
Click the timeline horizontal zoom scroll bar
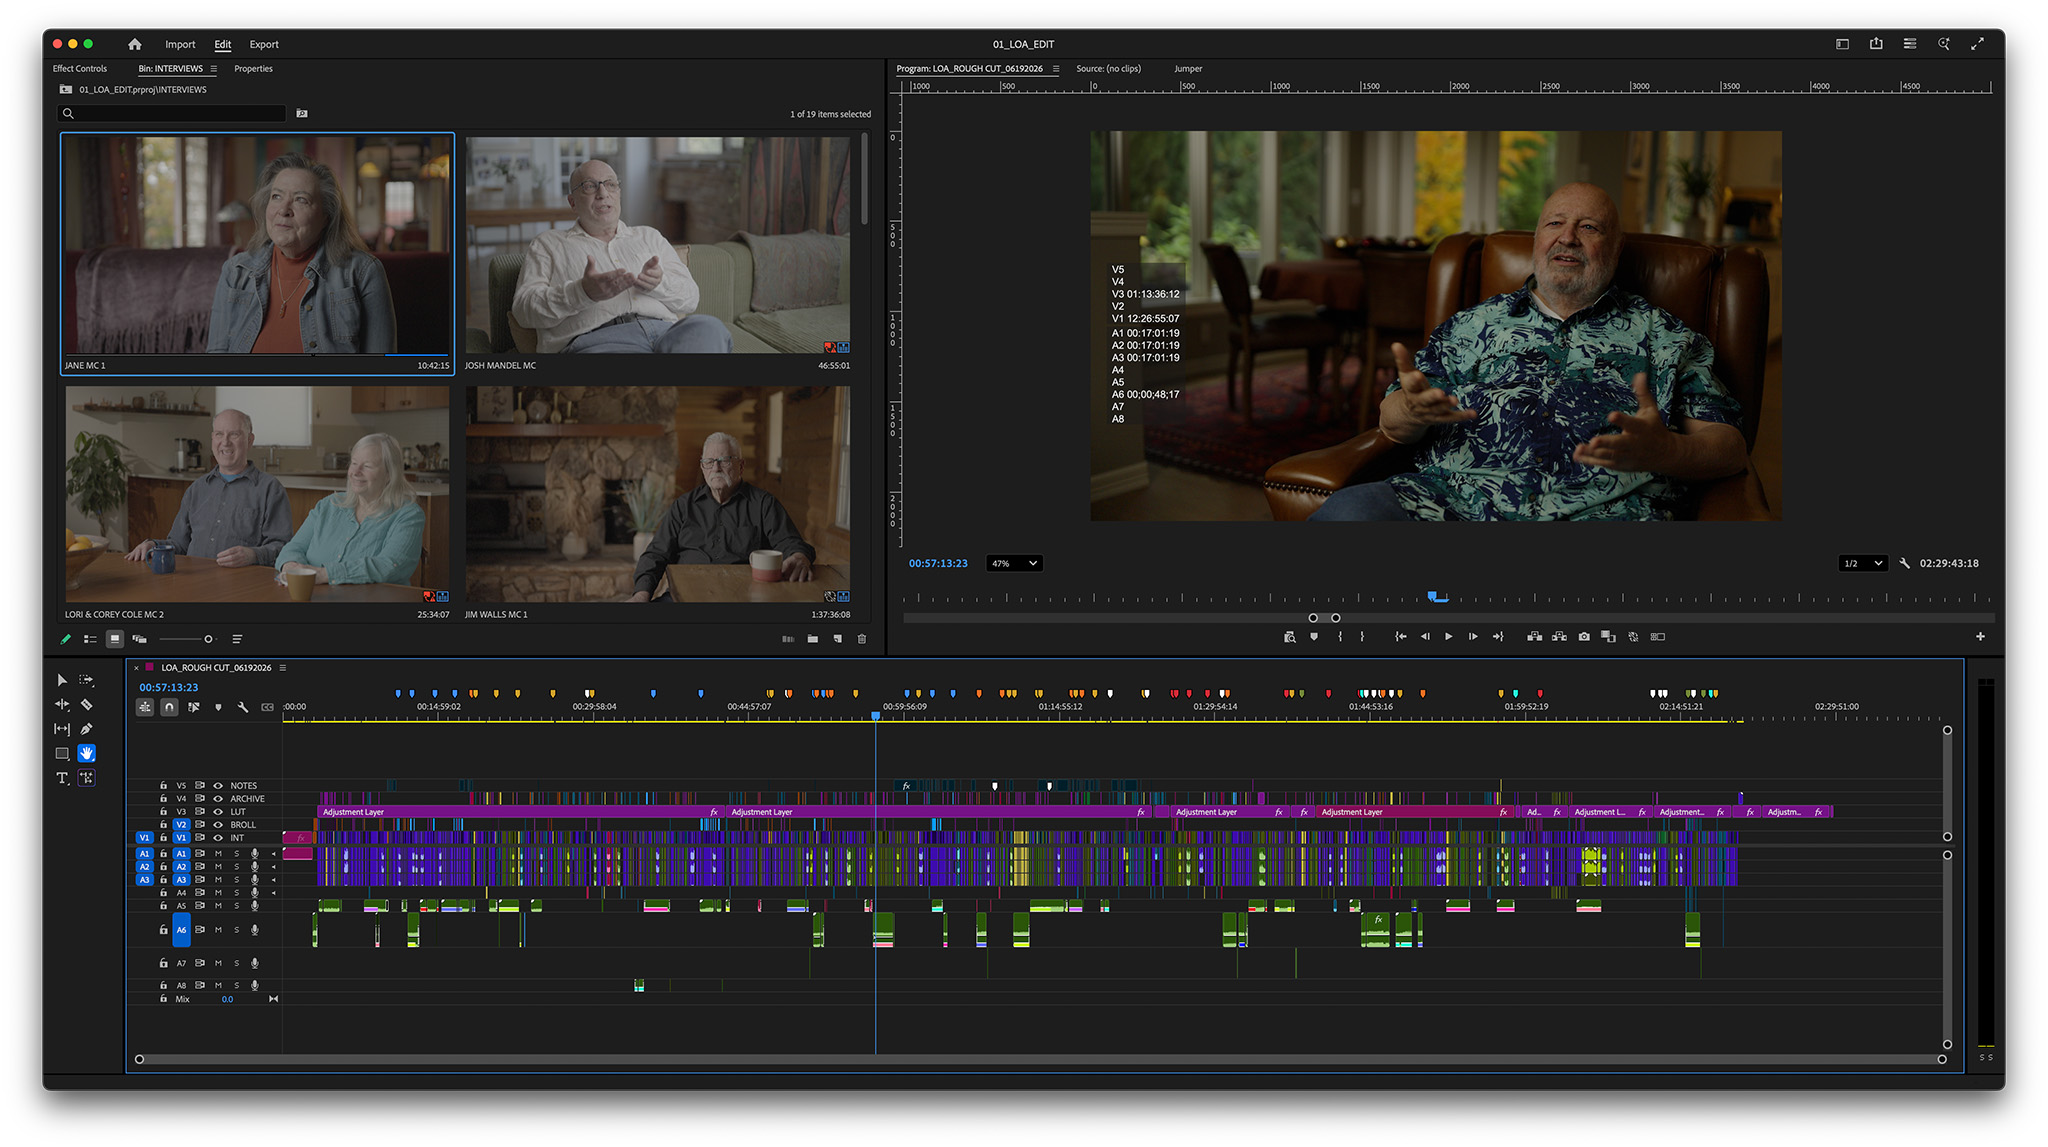(x=1040, y=1059)
